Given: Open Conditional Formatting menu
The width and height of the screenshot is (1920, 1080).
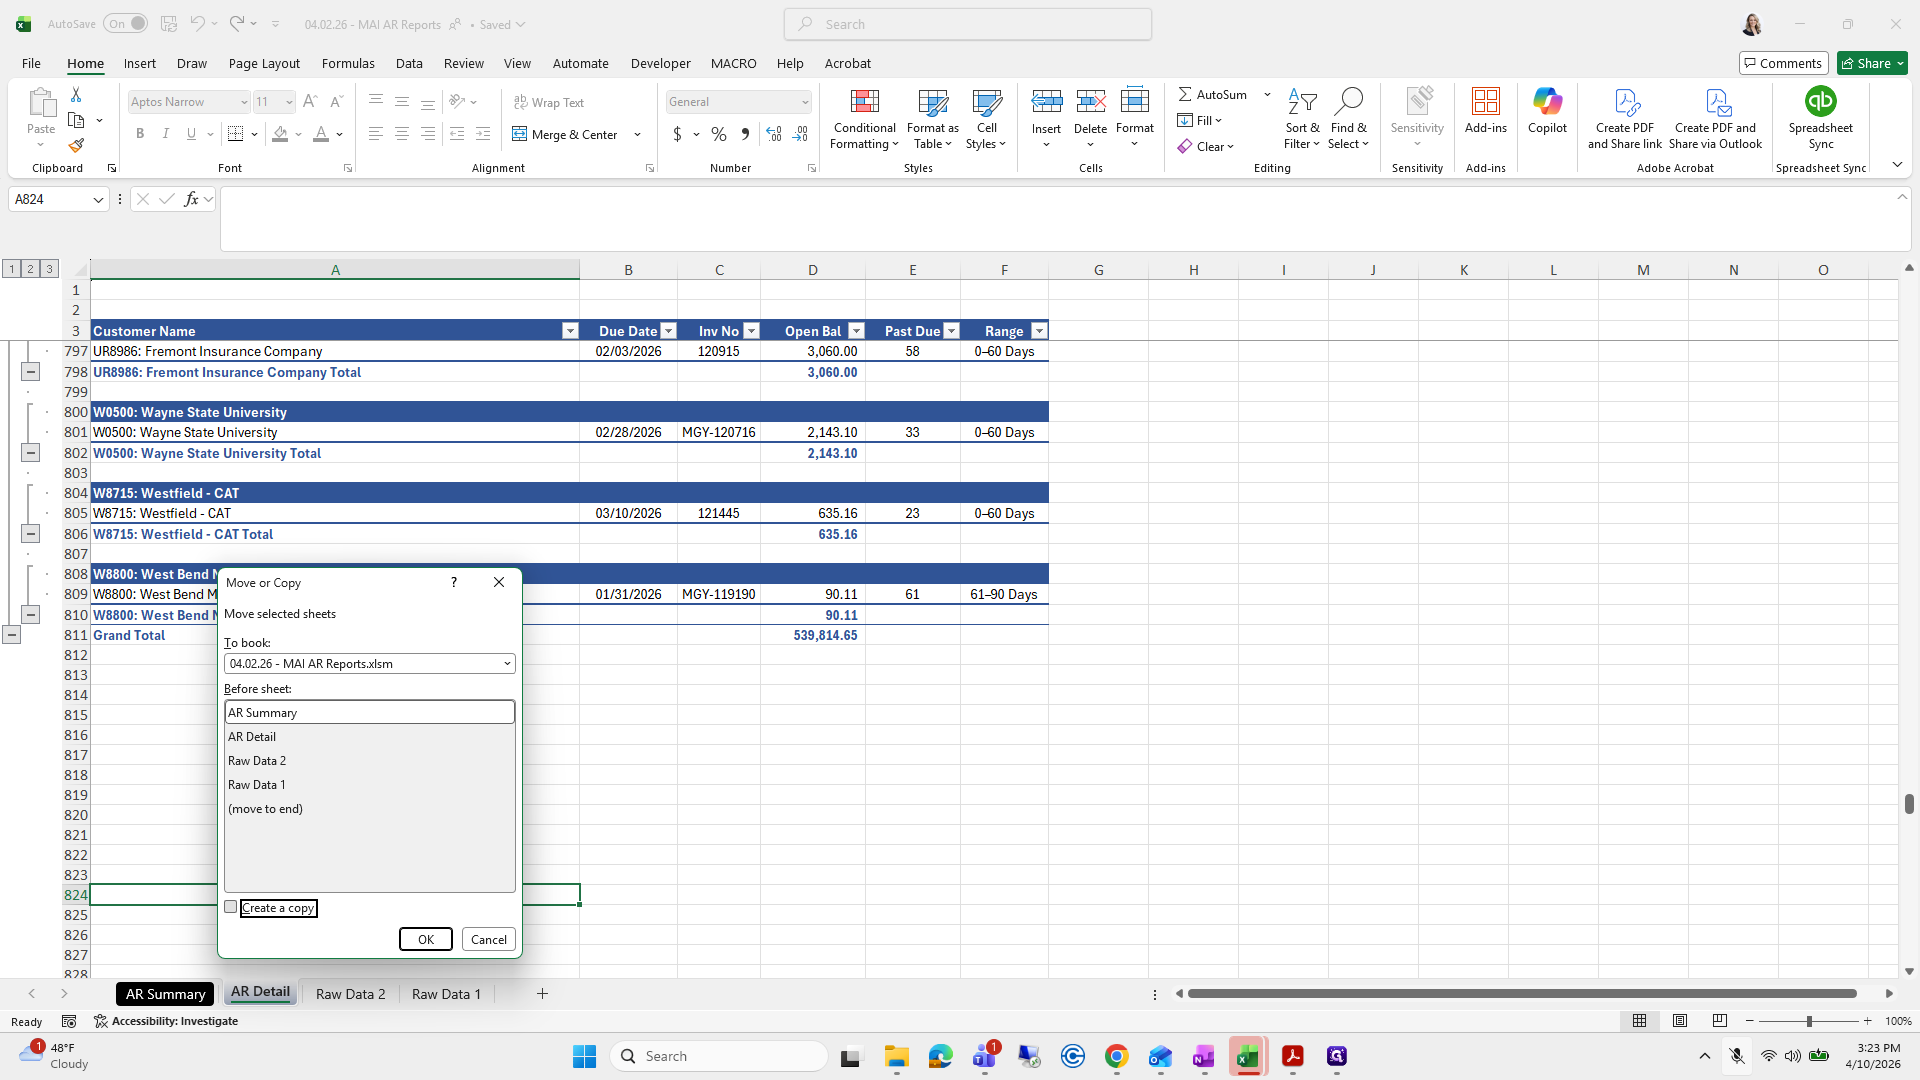Looking at the screenshot, I should coord(864,120).
